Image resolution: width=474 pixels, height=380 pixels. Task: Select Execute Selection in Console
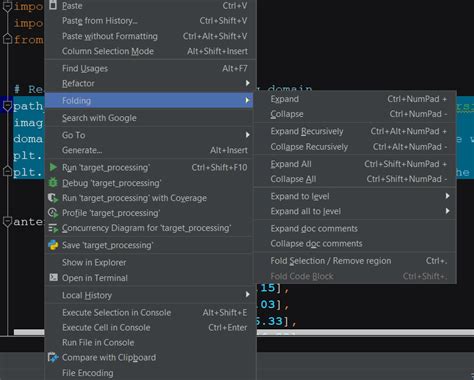tap(150, 312)
